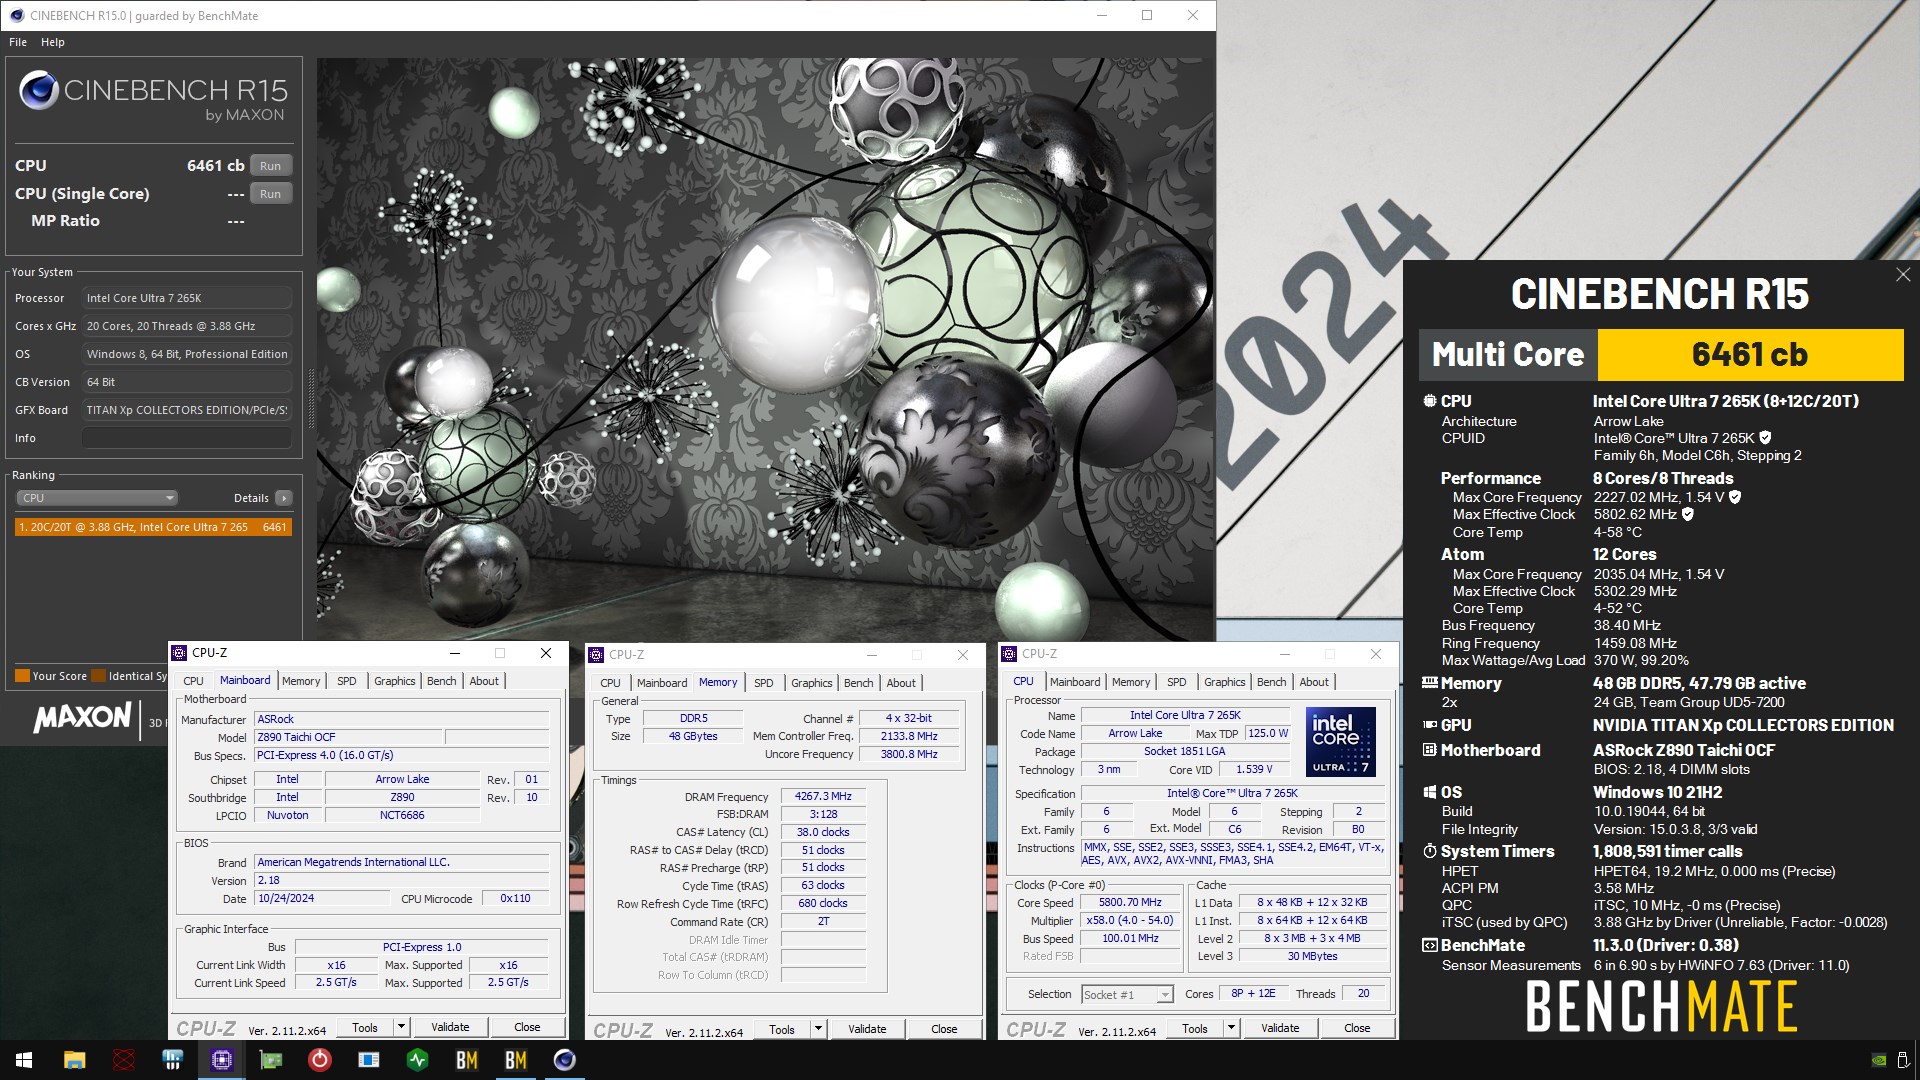Viewport: 1920px width, 1080px height.
Task: Click the Level 3 cache 30 MBytes value
Action: [1313, 956]
